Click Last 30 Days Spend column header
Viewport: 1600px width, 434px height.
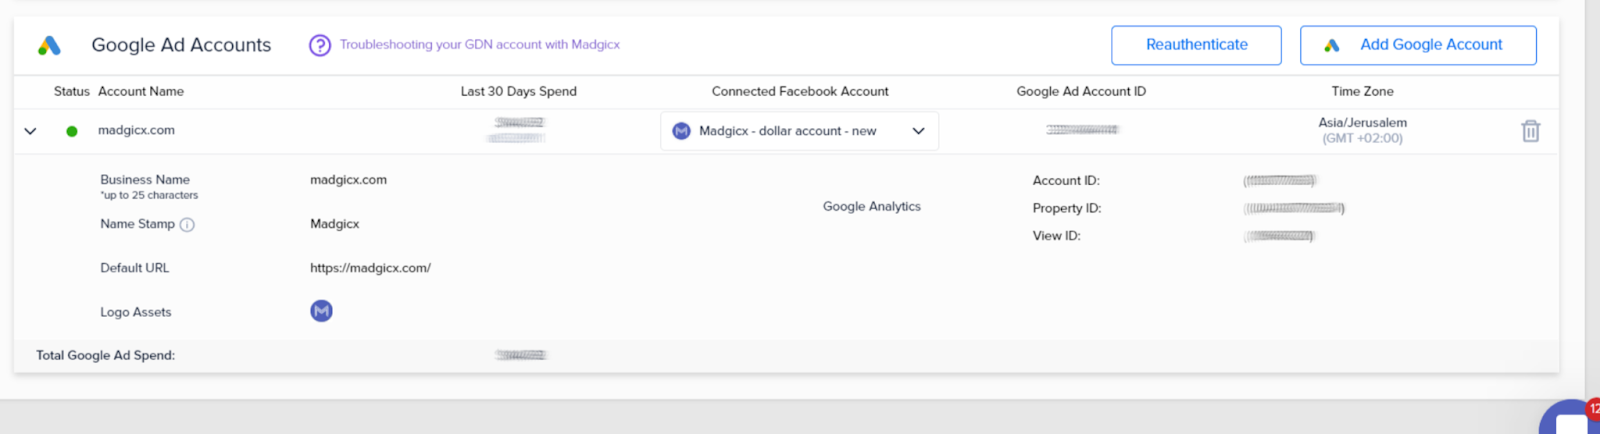[518, 91]
